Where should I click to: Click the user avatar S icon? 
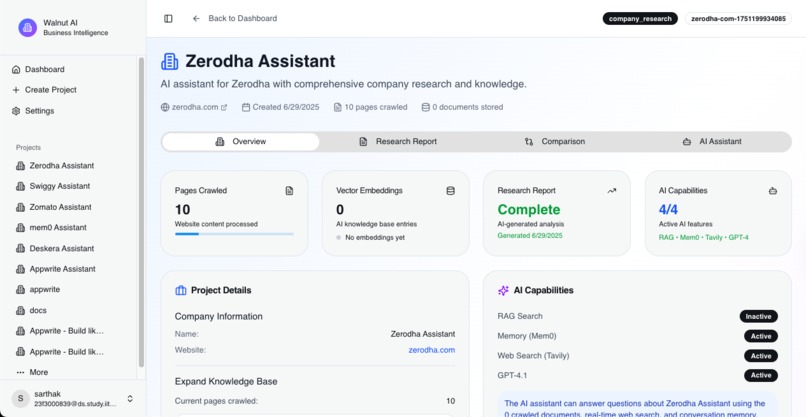click(21, 398)
